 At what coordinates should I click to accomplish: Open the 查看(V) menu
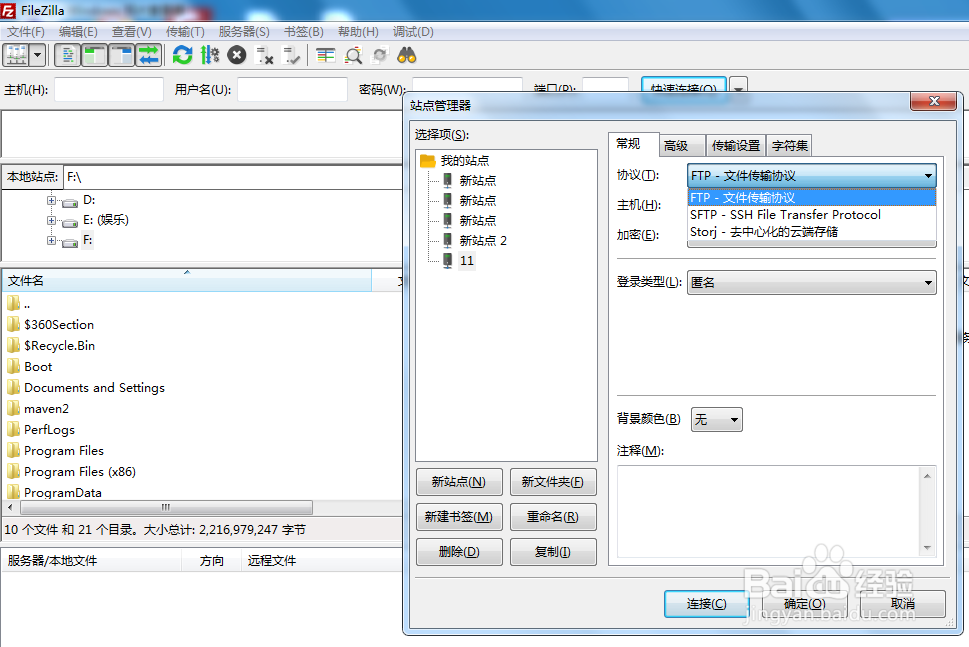(x=132, y=32)
